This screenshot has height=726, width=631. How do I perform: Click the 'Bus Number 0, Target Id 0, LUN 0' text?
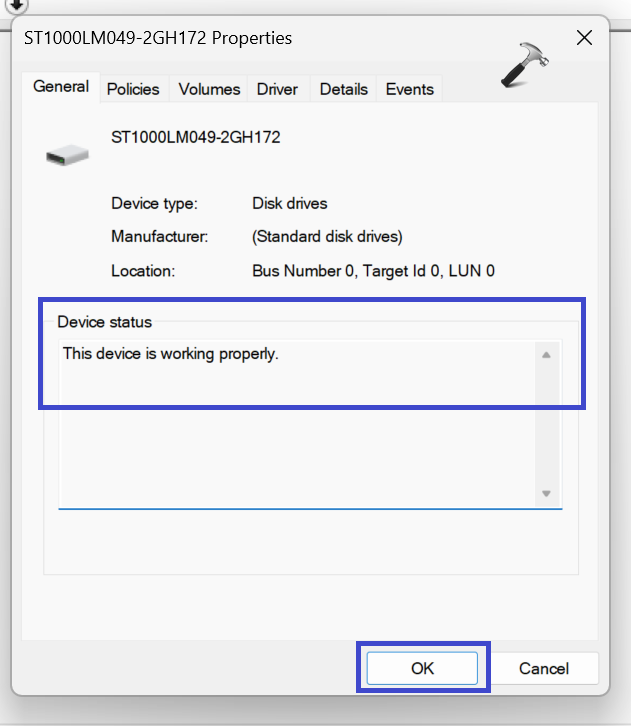374,271
